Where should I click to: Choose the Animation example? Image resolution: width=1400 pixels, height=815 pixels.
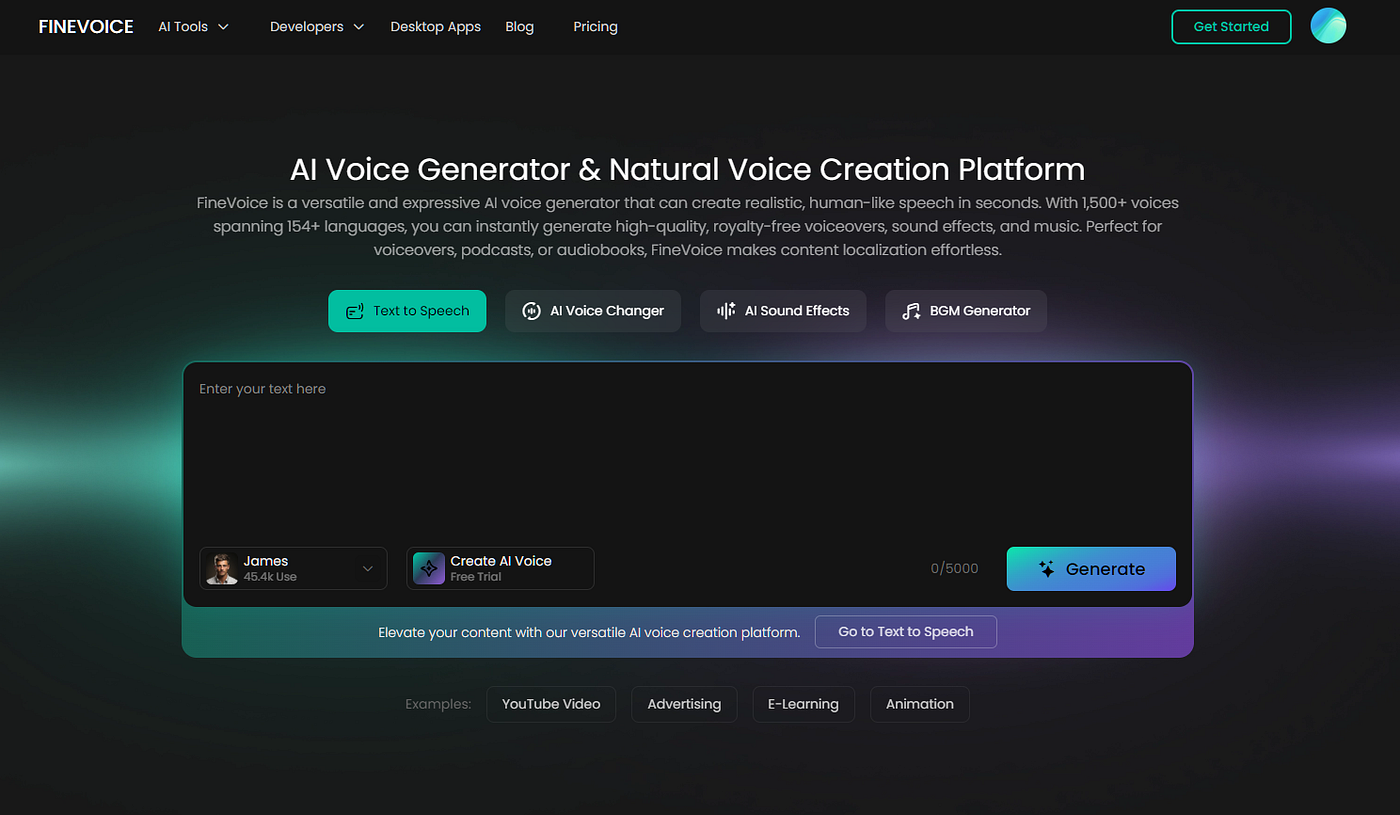tap(920, 704)
